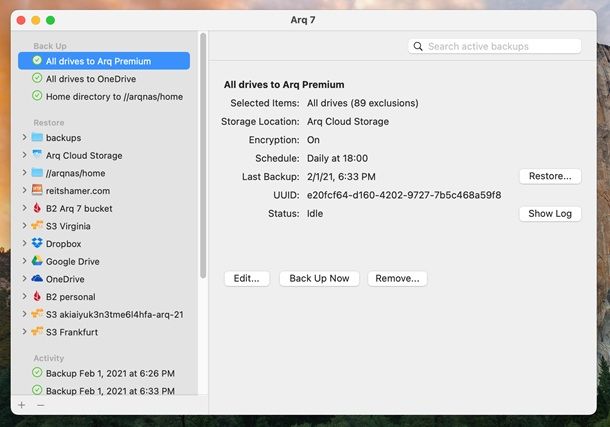Expand the backups tree row
Image resolution: width=610 pixels, height=427 pixels.
pos(24,137)
